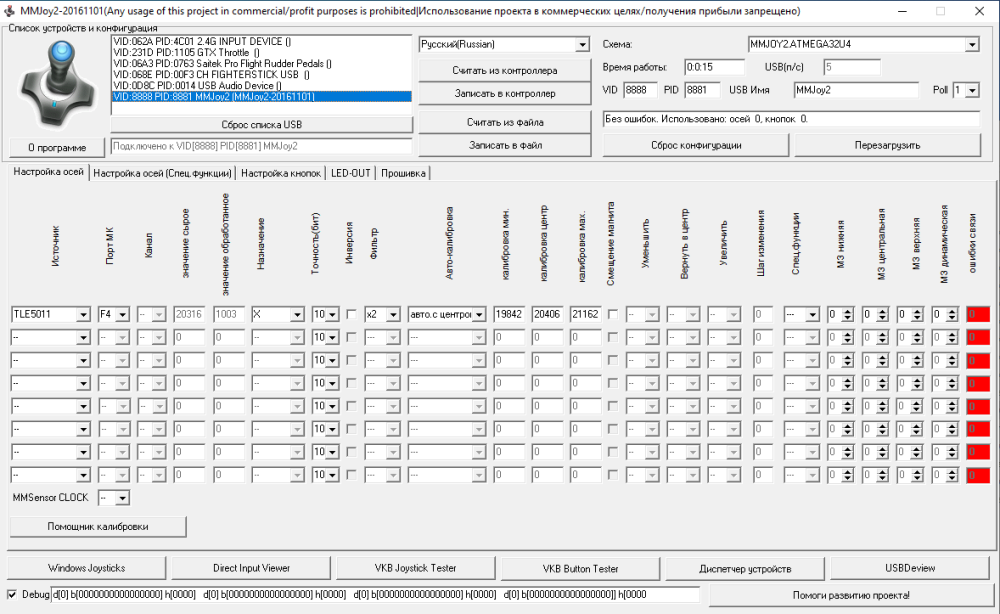Click the USB Имя input field
The height and width of the screenshot is (614, 1000).
pos(855,90)
